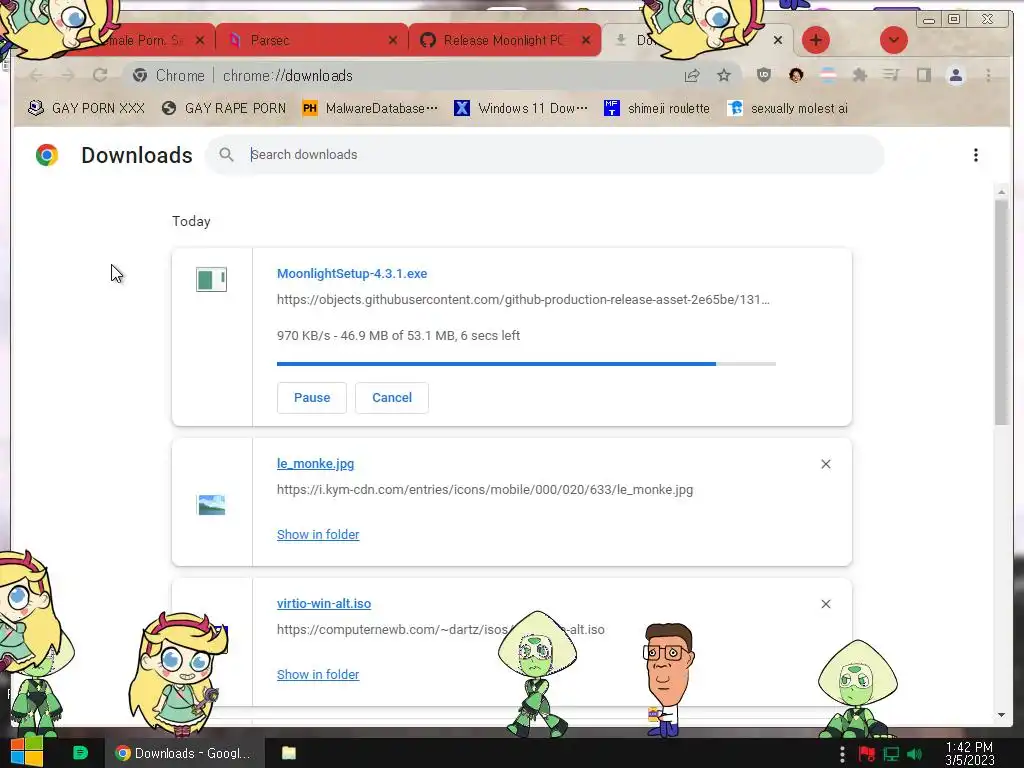Click the Search downloads field

[x=545, y=155]
